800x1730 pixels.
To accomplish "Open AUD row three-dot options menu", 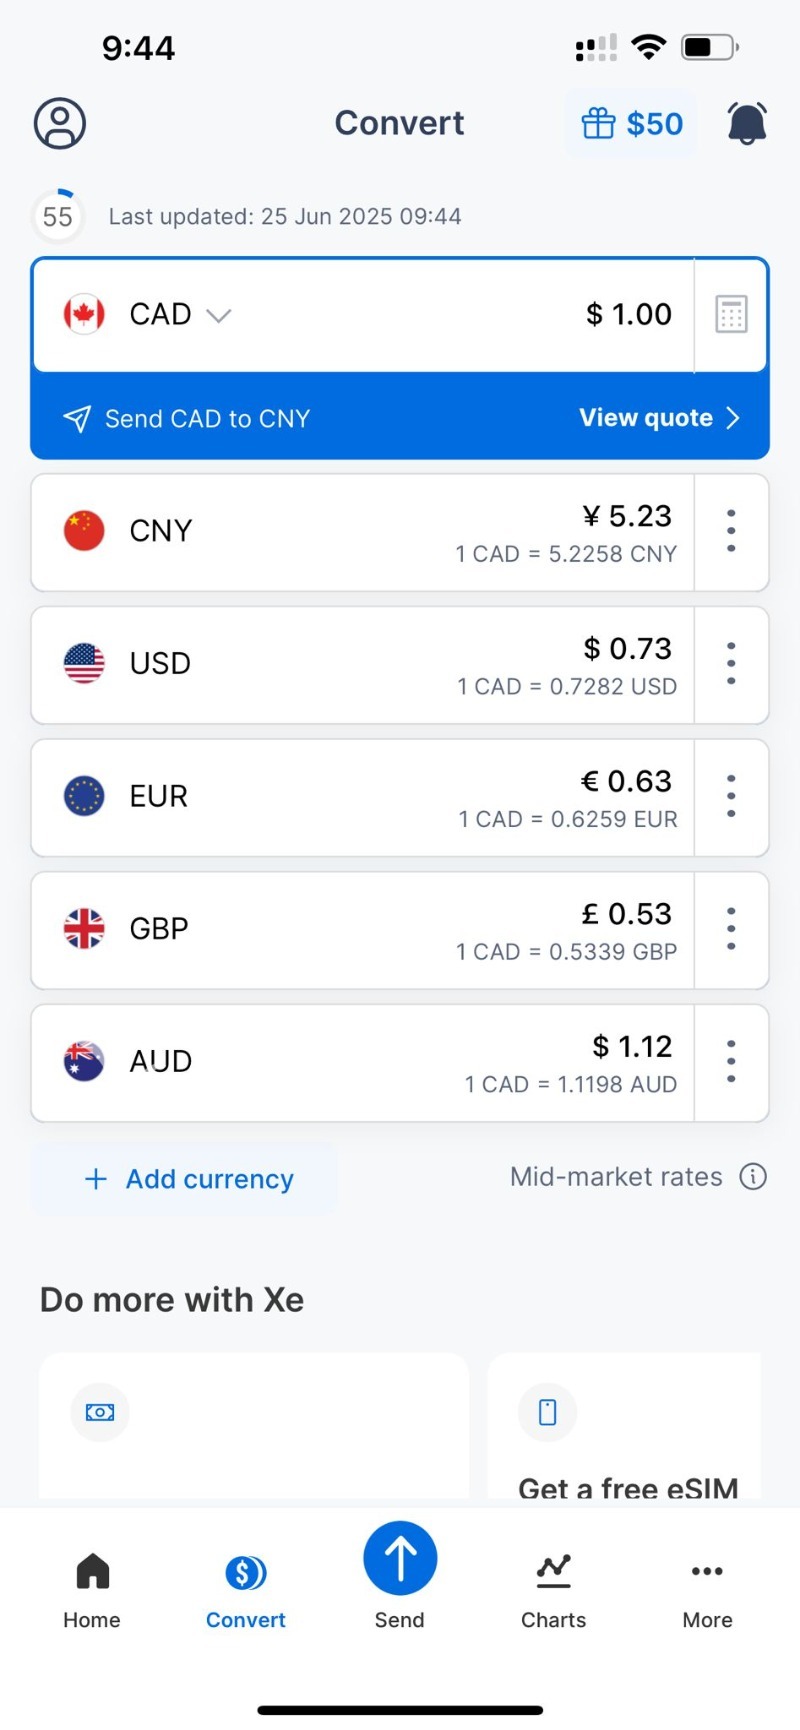I will [x=731, y=1062].
